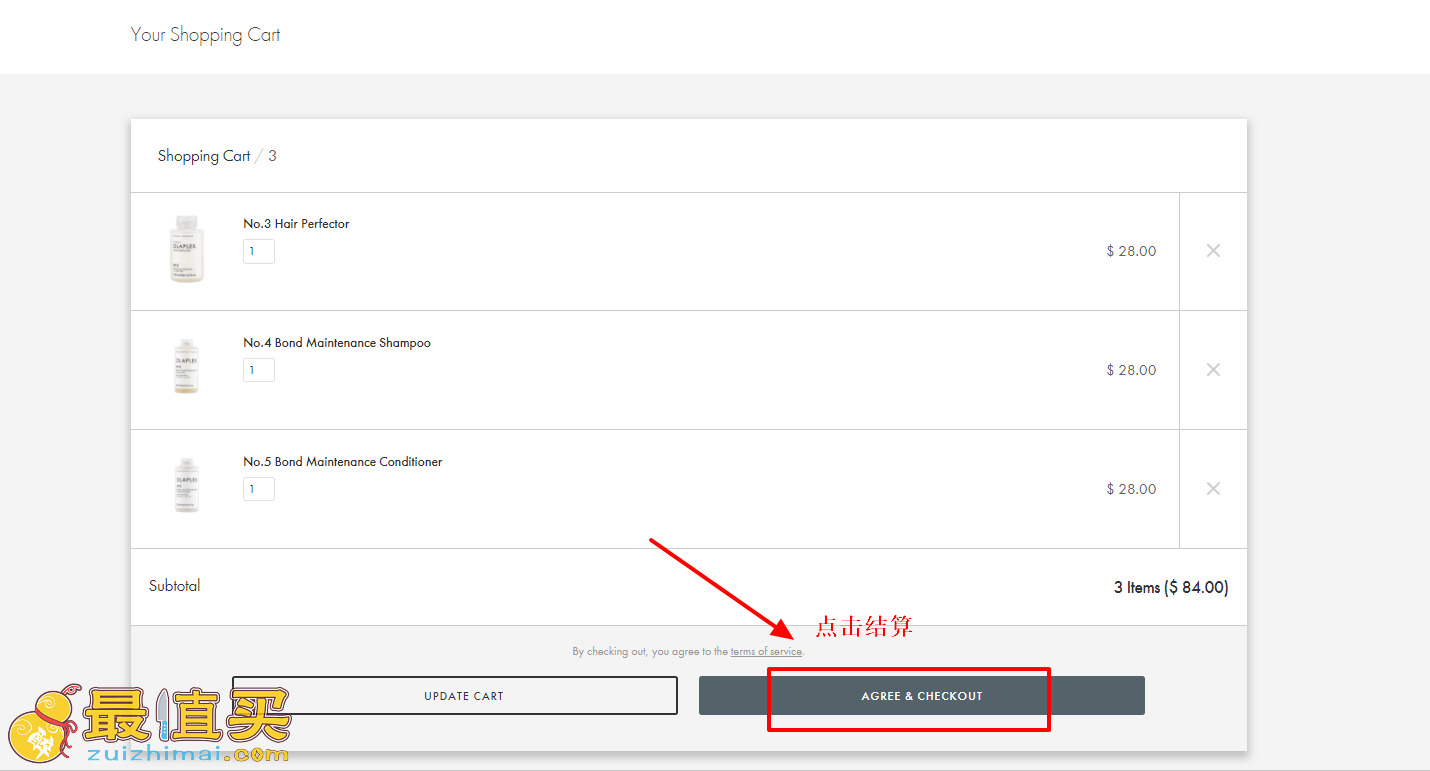Viewport: 1430px width, 771px height.
Task: Open No.4 Bond Maintenance Shampoo product image
Action: click(x=187, y=366)
